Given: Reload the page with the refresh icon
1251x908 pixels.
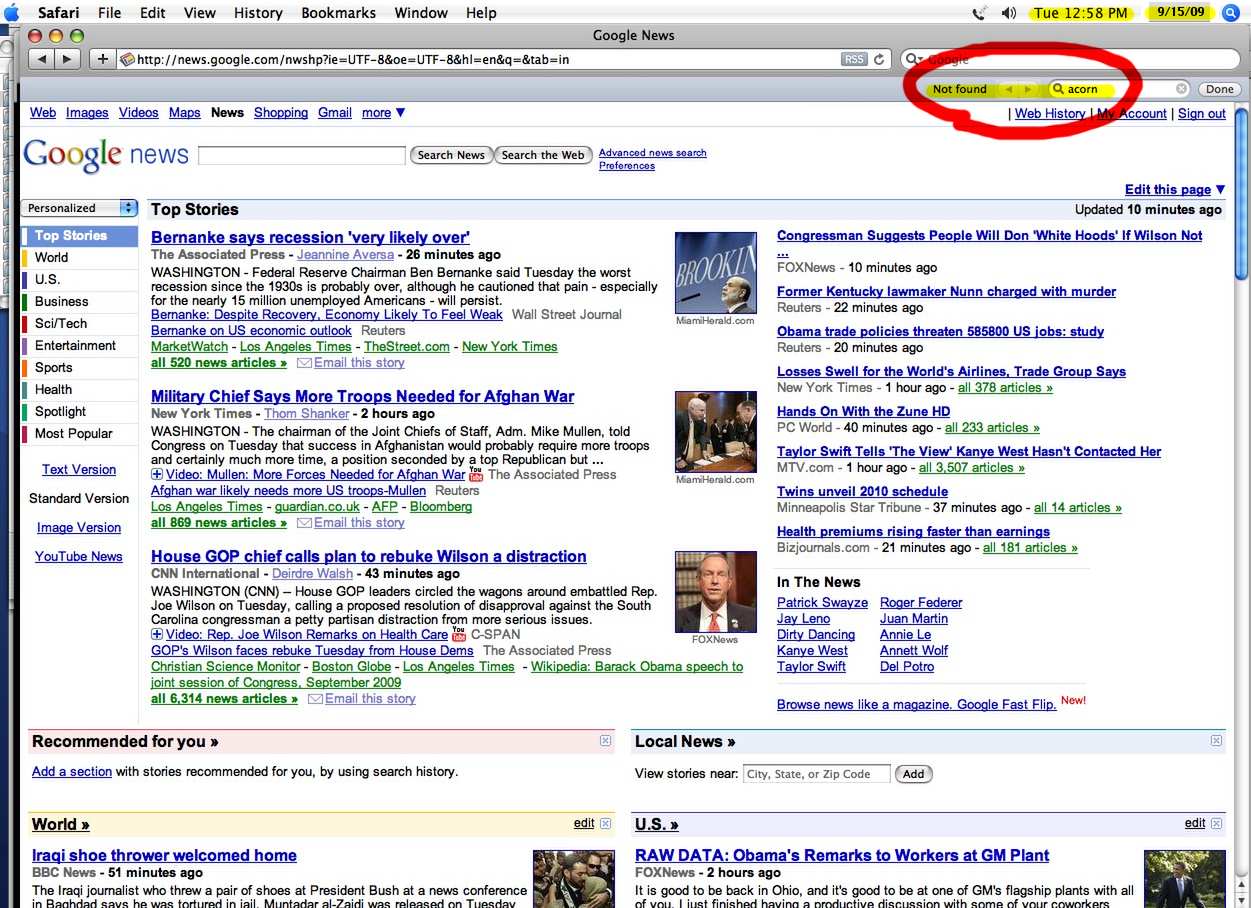Looking at the screenshot, I should click(x=879, y=59).
